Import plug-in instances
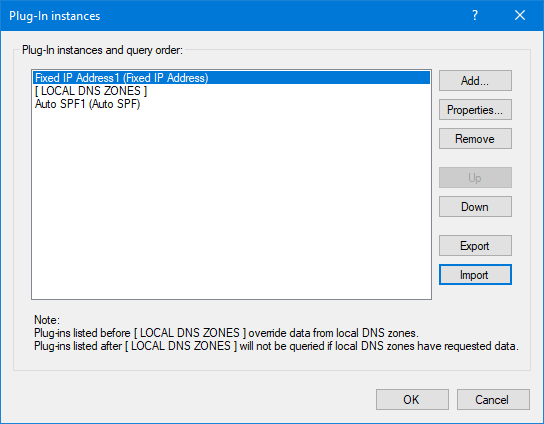Viewport: 544px width, 424px height. [475, 275]
